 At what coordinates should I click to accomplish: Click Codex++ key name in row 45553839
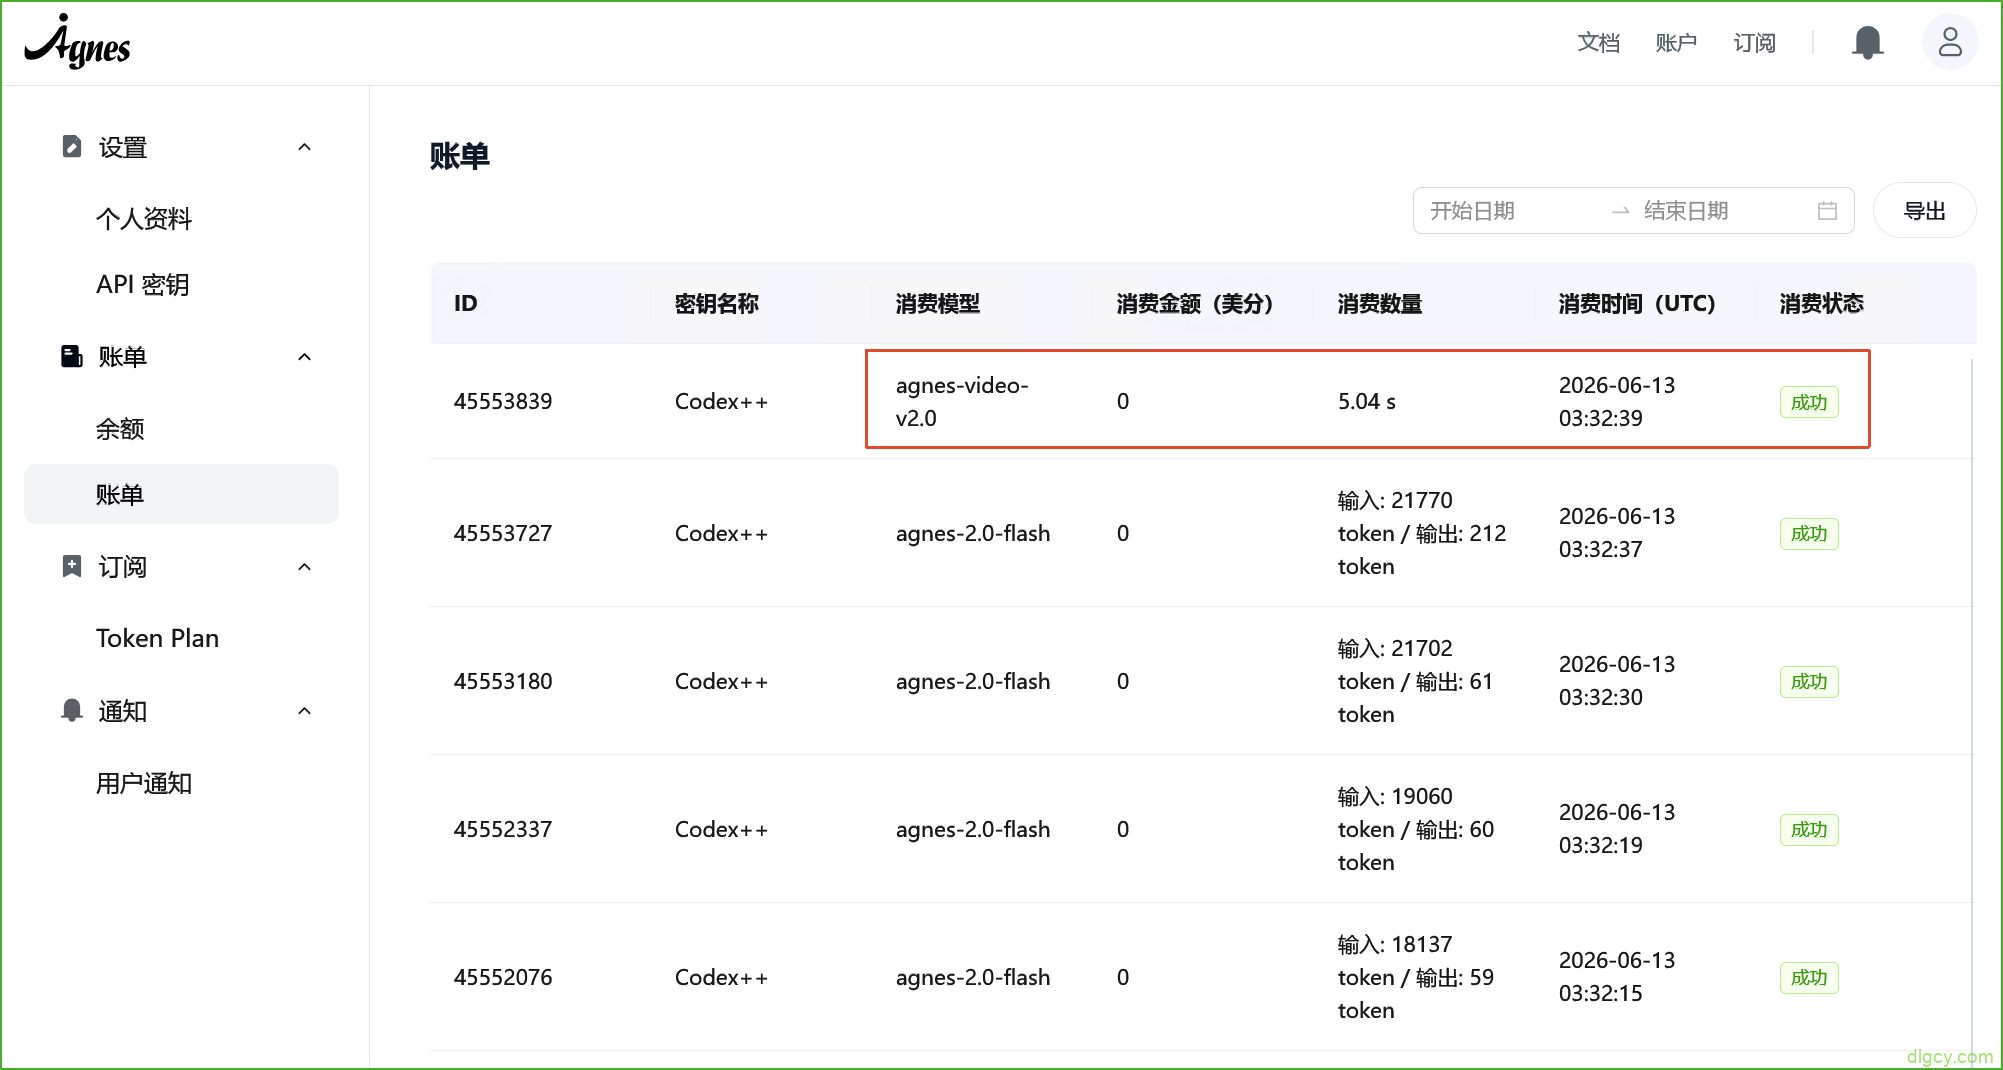[x=721, y=401]
